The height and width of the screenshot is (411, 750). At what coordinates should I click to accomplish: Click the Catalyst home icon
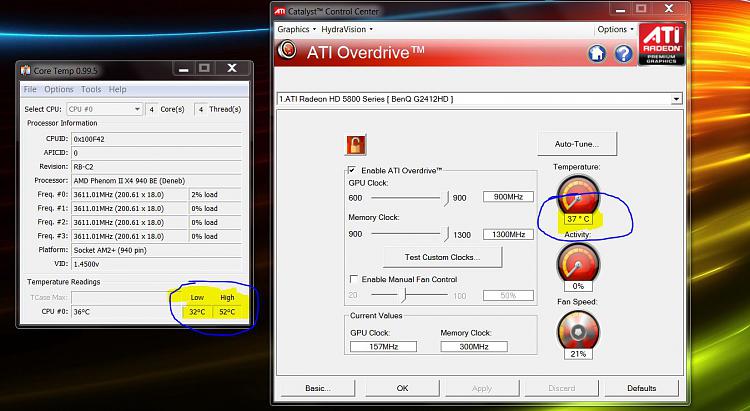coord(596,53)
